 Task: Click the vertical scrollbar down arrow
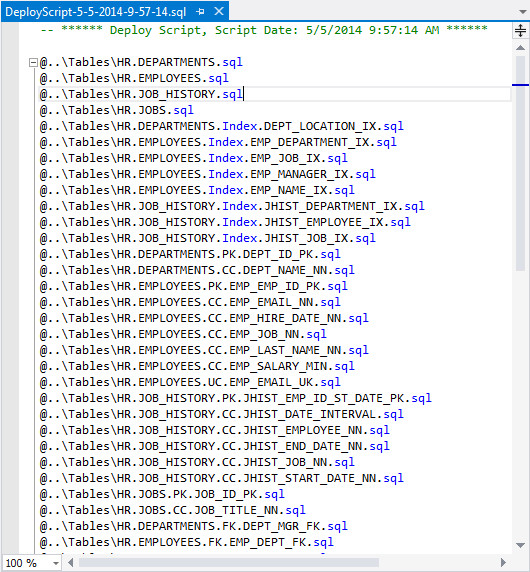coord(521,545)
